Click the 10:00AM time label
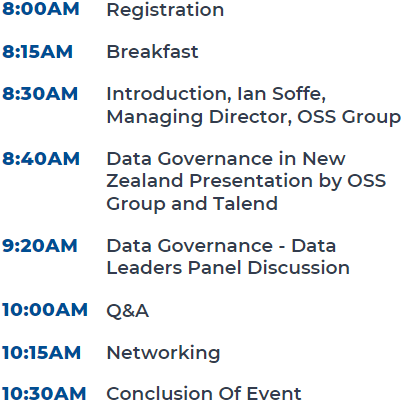The height and width of the screenshot is (413, 406). coord(45,310)
